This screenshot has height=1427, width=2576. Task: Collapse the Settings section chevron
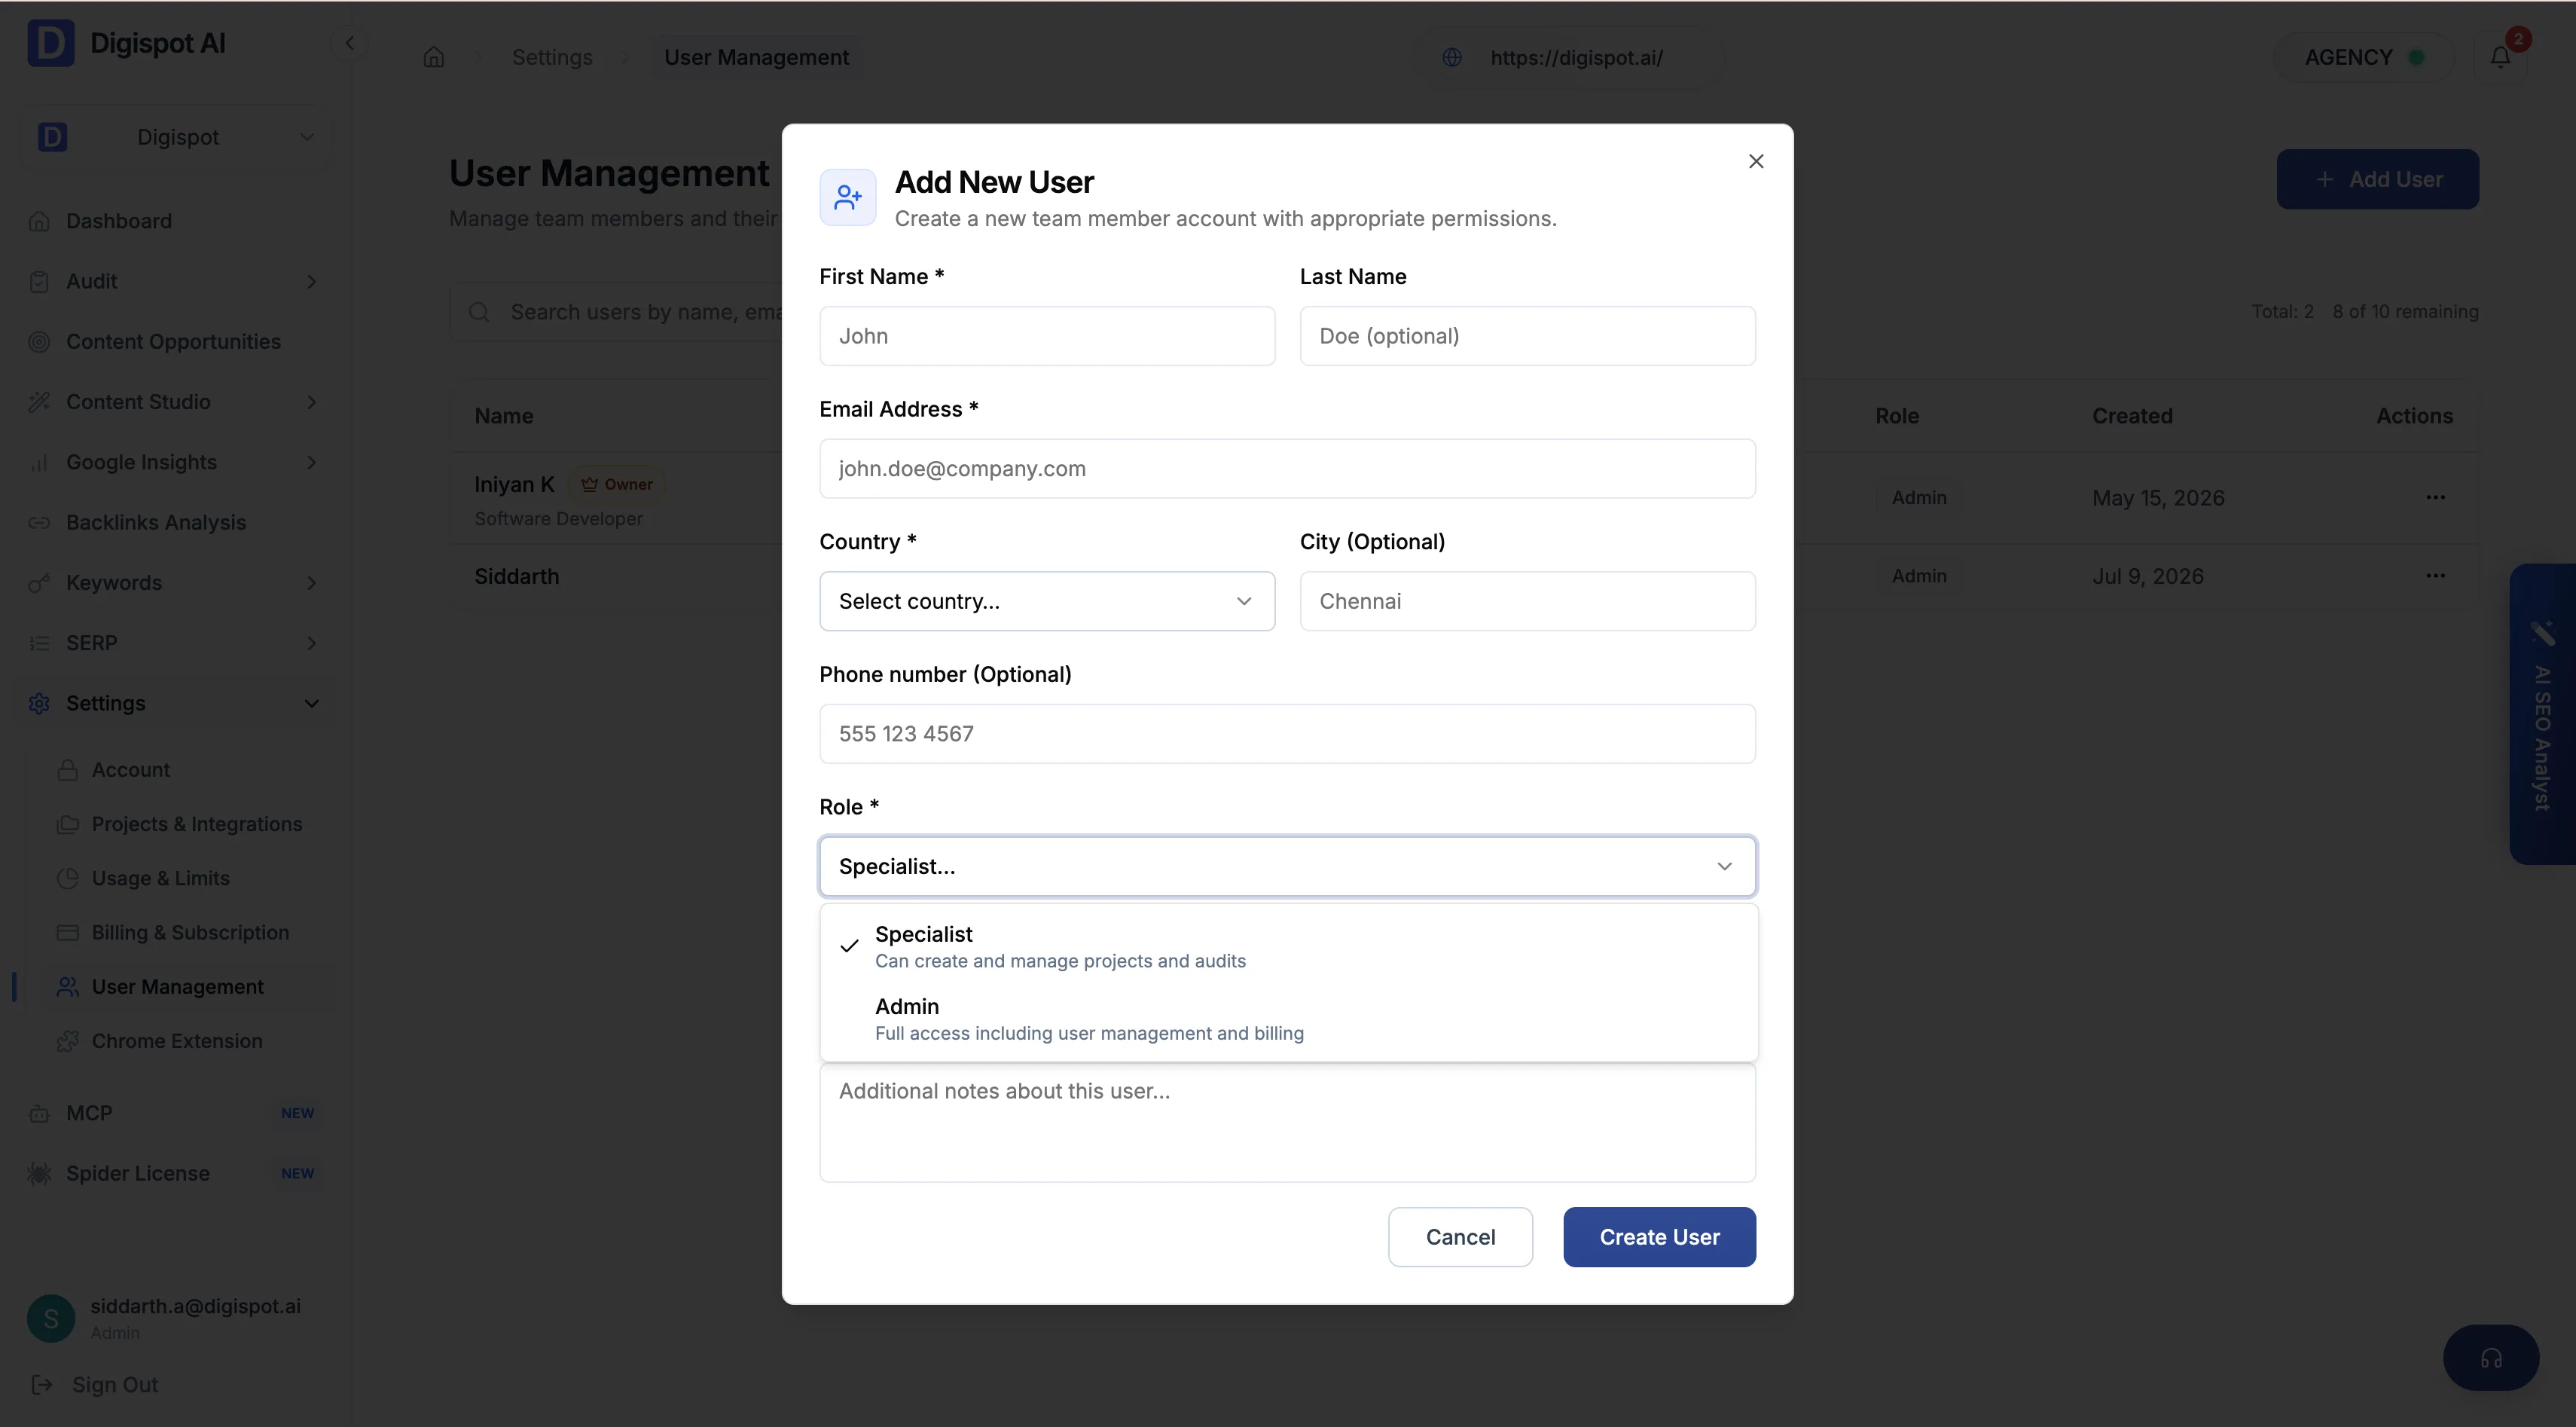click(311, 703)
